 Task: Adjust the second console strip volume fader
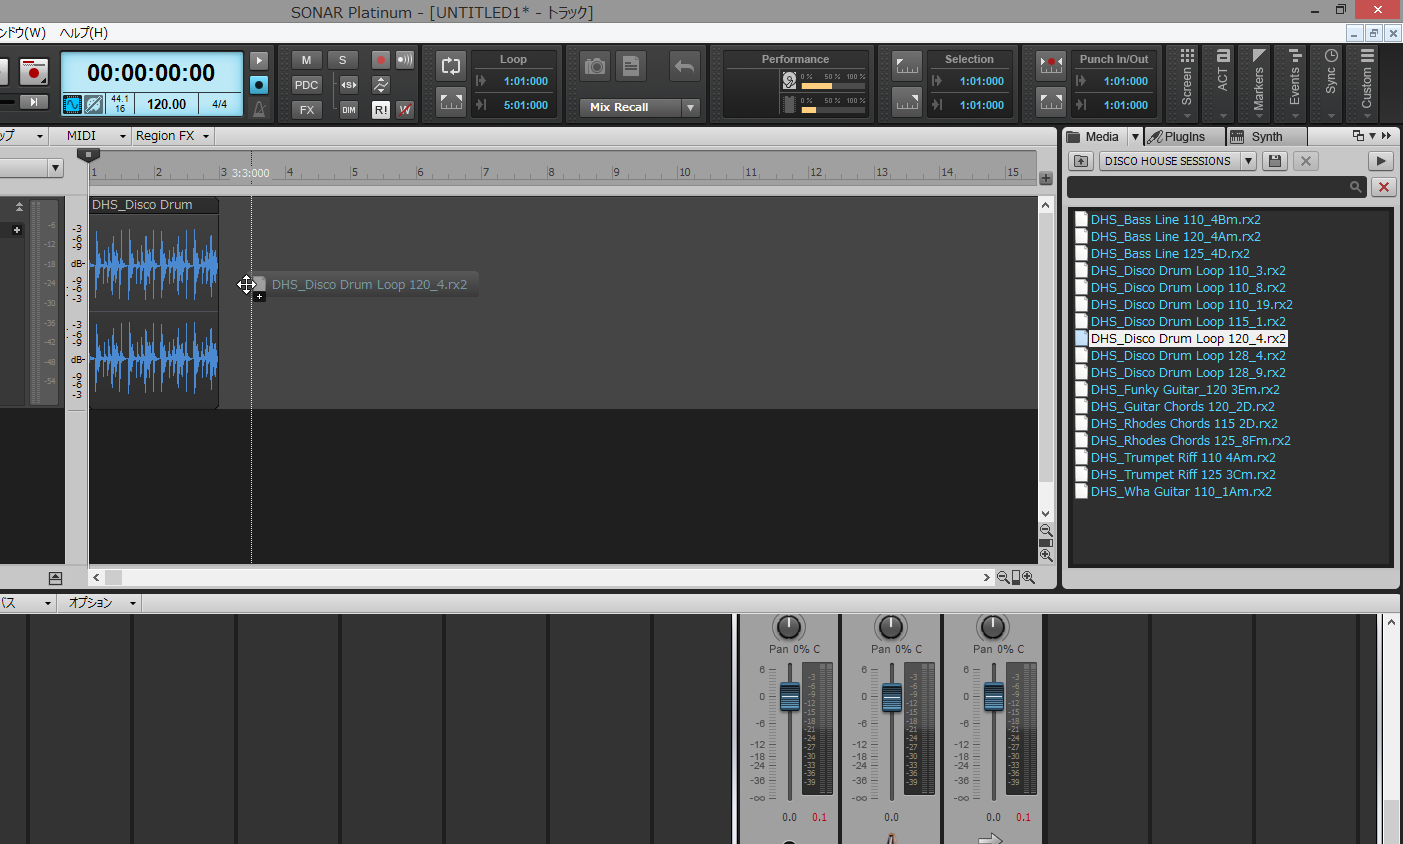point(892,696)
